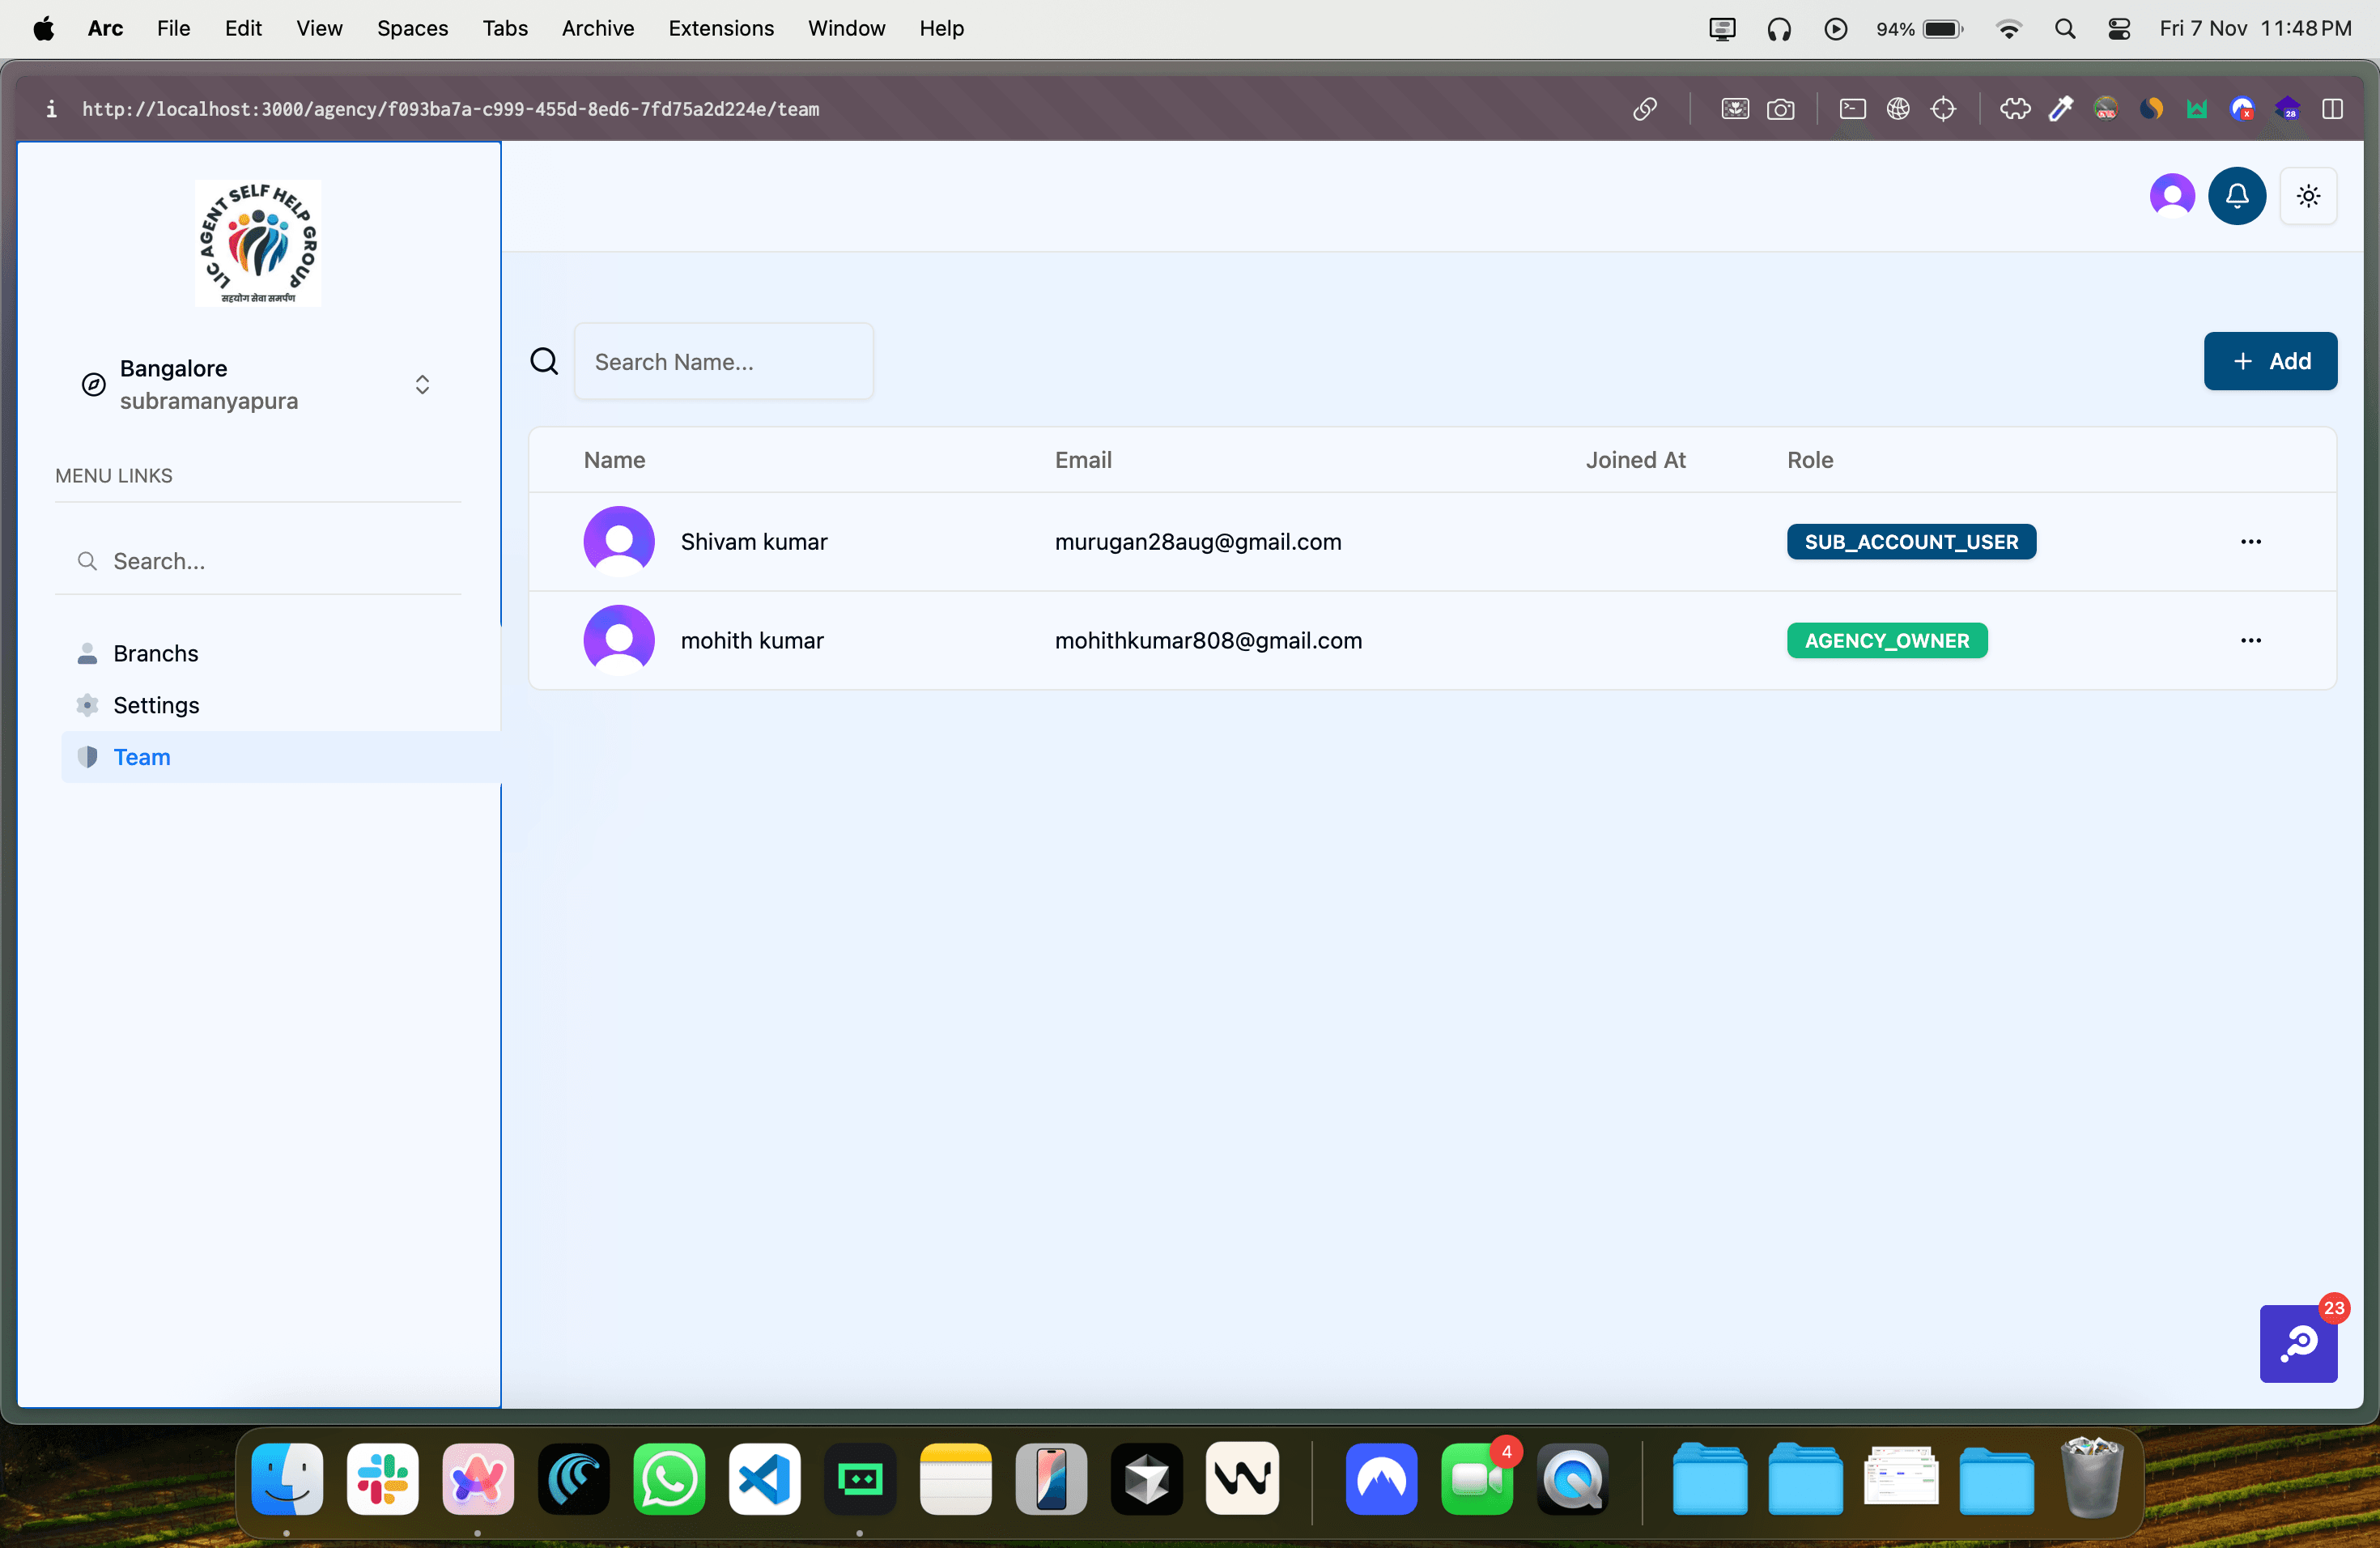2380x1548 pixels.
Task: Toggle the split view sidebar icon
Action: coord(2333,109)
